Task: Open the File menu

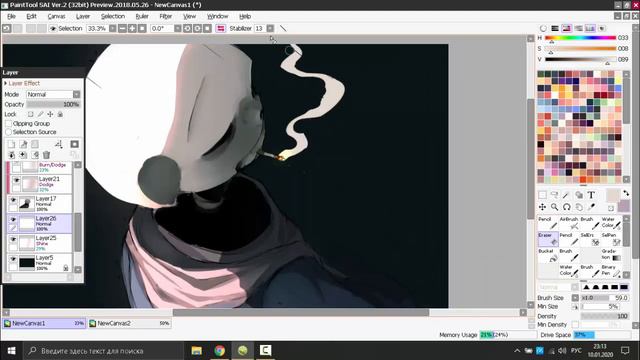Action: [11, 16]
